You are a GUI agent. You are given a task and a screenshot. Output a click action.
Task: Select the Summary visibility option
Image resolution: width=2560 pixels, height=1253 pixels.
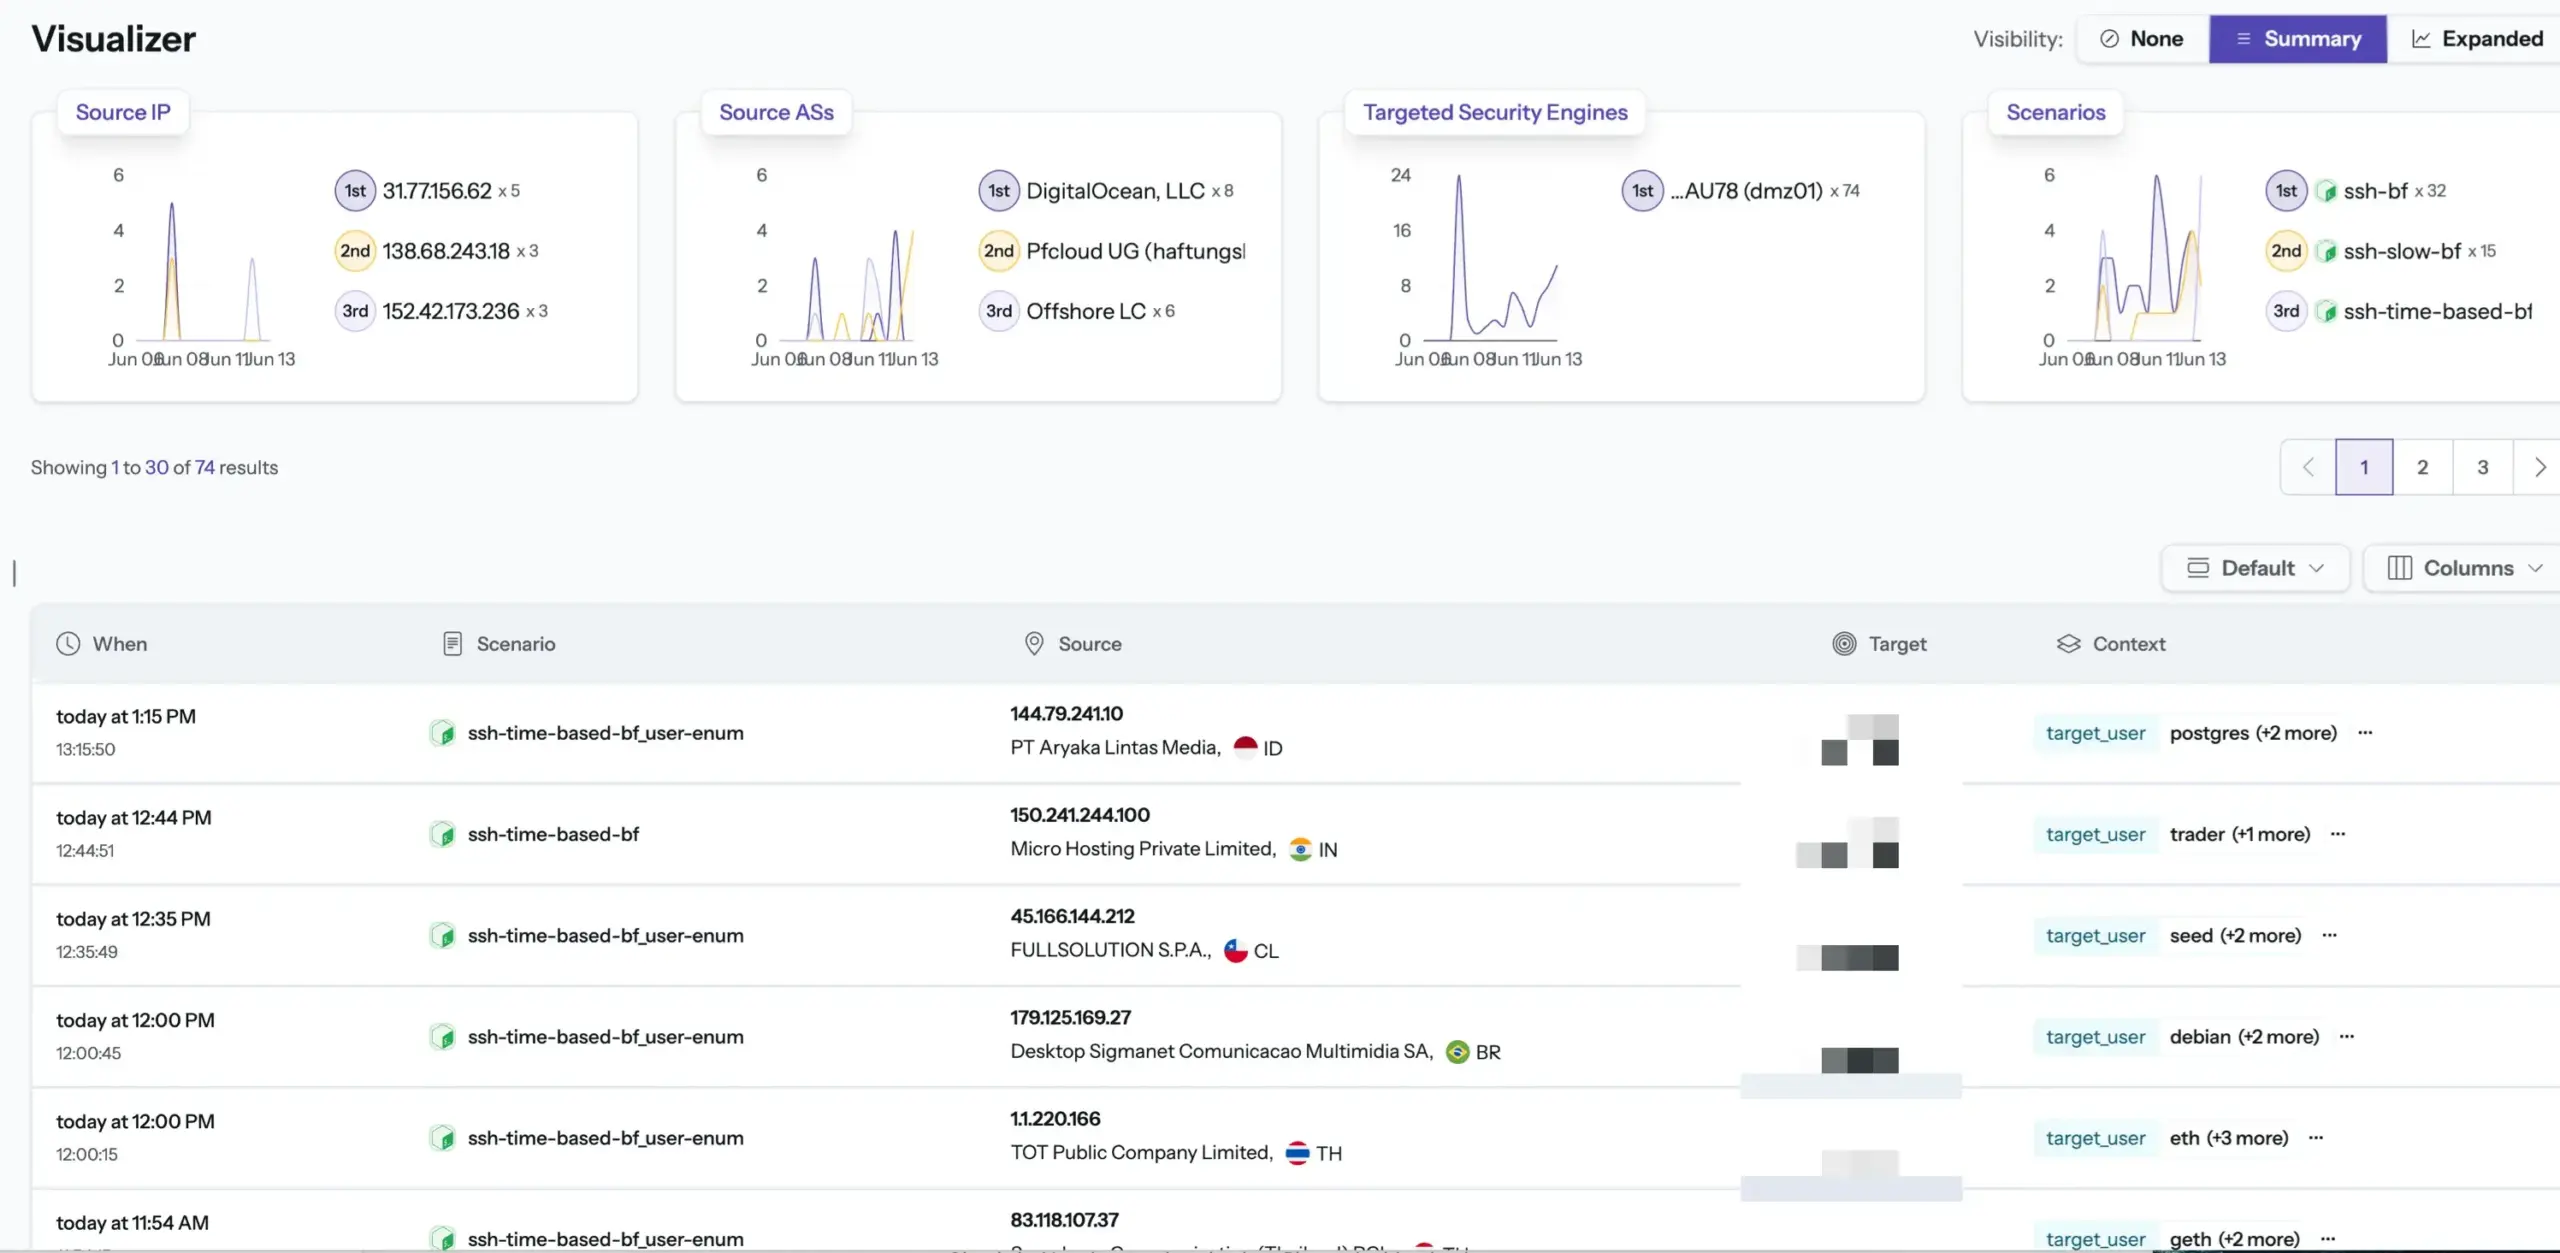(x=2298, y=39)
